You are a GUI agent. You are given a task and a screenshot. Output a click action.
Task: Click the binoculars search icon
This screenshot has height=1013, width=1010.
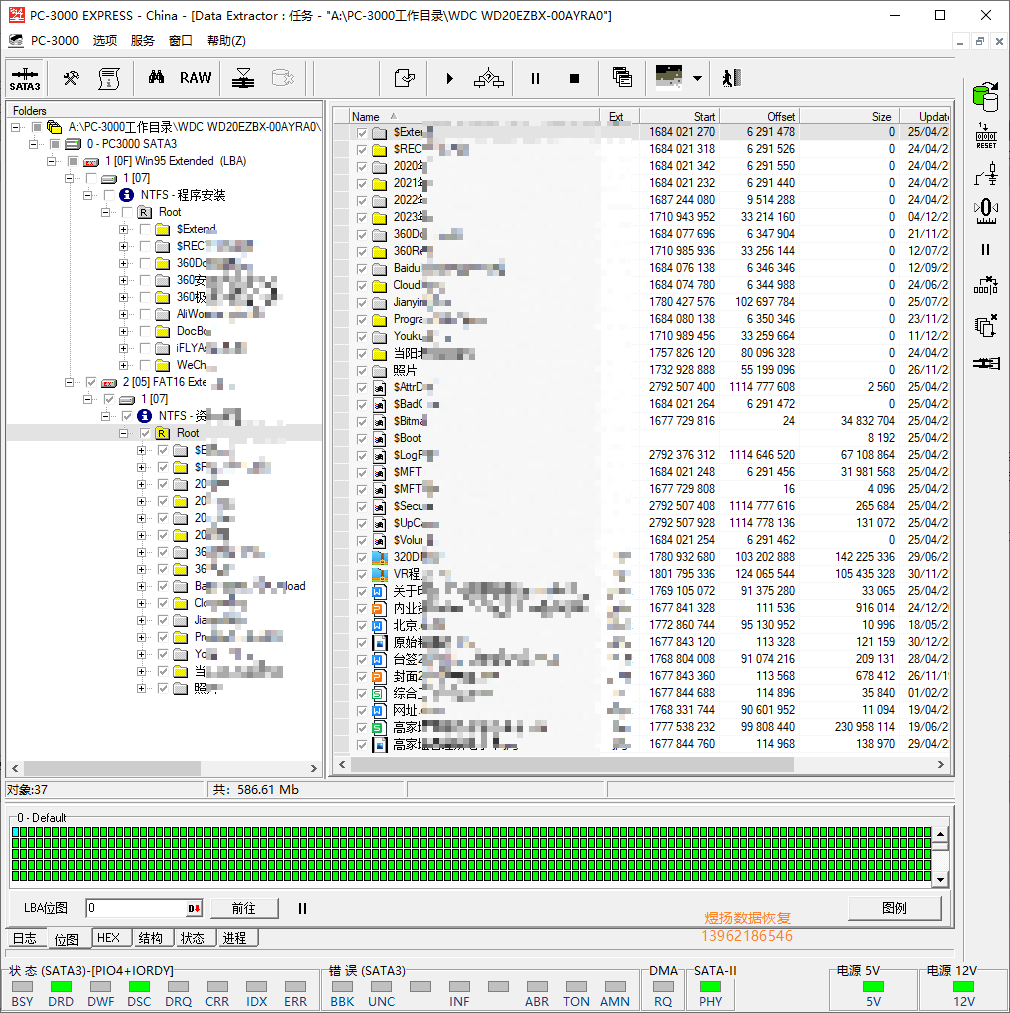[x=156, y=78]
